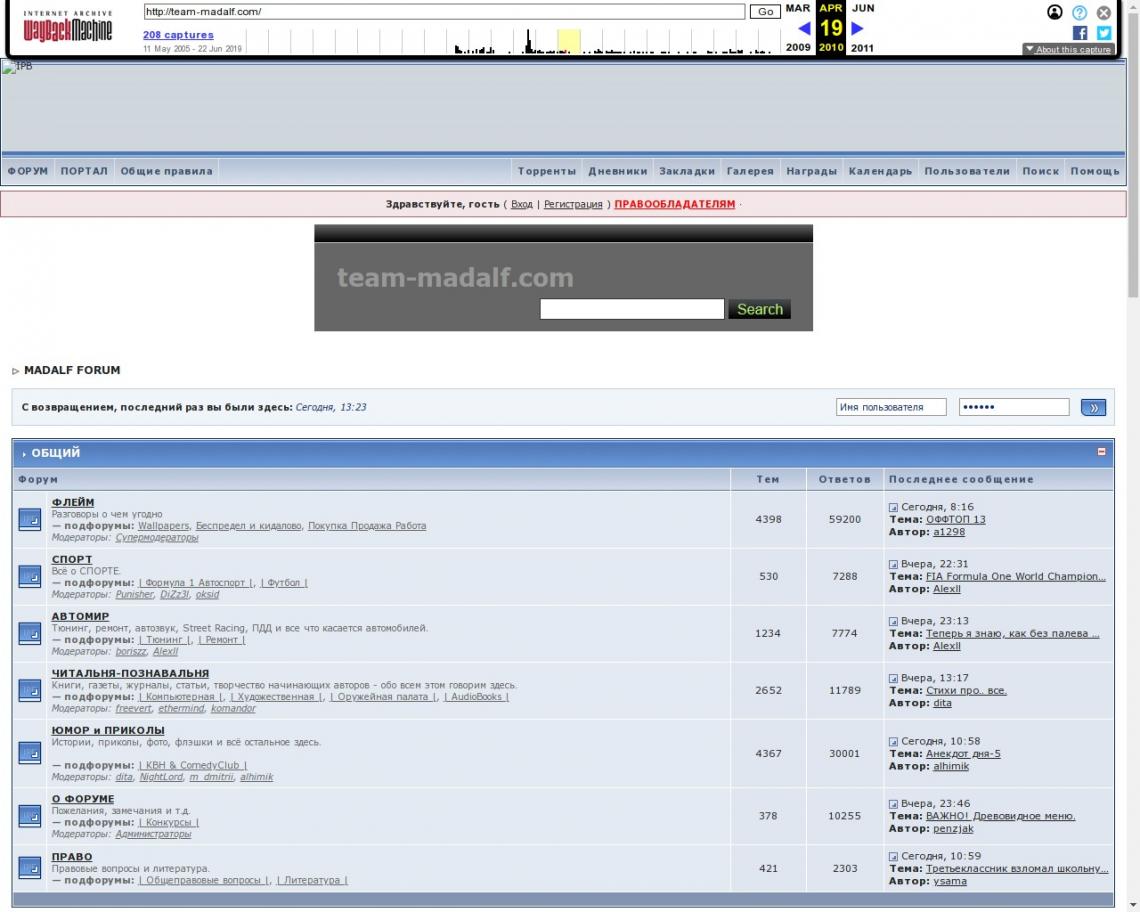This screenshot has width=1140, height=912.
Task: Click the ЧИТАЛЬНЯ-ПОЗНАВАЛЬНЯ forum status icon
Action: pyautogui.click(x=30, y=689)
